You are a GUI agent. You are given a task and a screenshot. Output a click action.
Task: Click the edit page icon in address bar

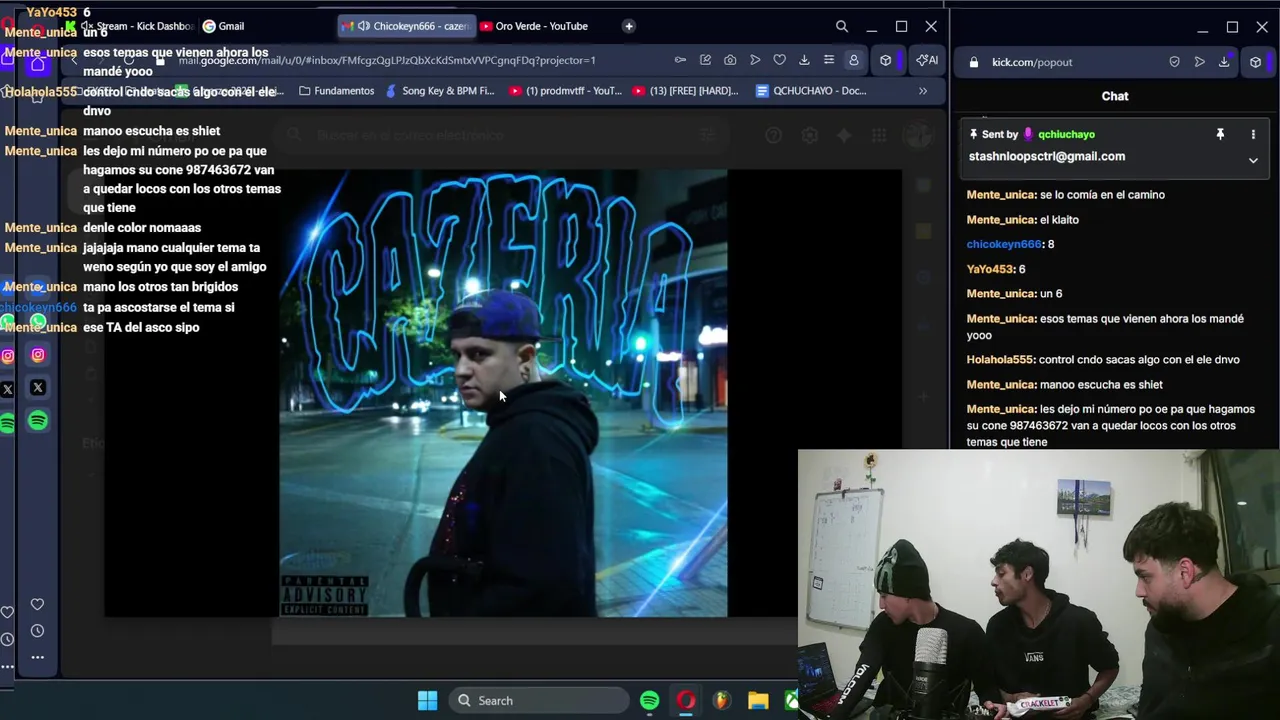point(705,60)
